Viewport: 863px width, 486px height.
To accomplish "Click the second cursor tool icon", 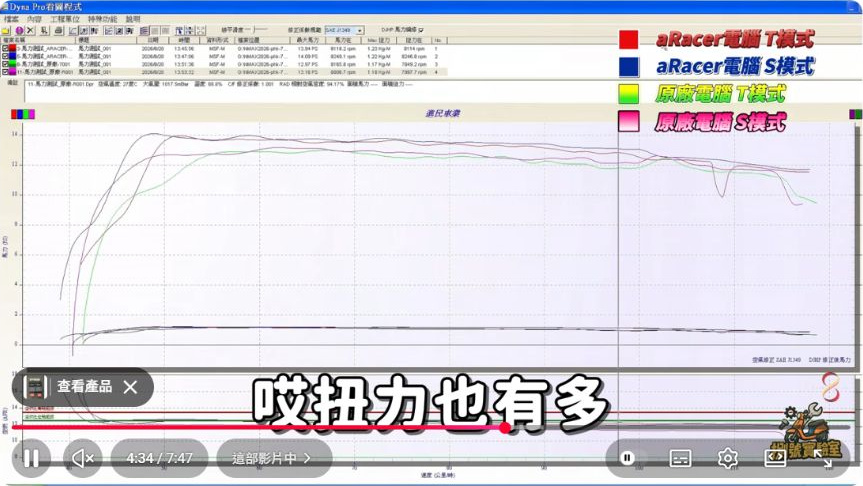I will pyautogui.click(x=190, y=31).
